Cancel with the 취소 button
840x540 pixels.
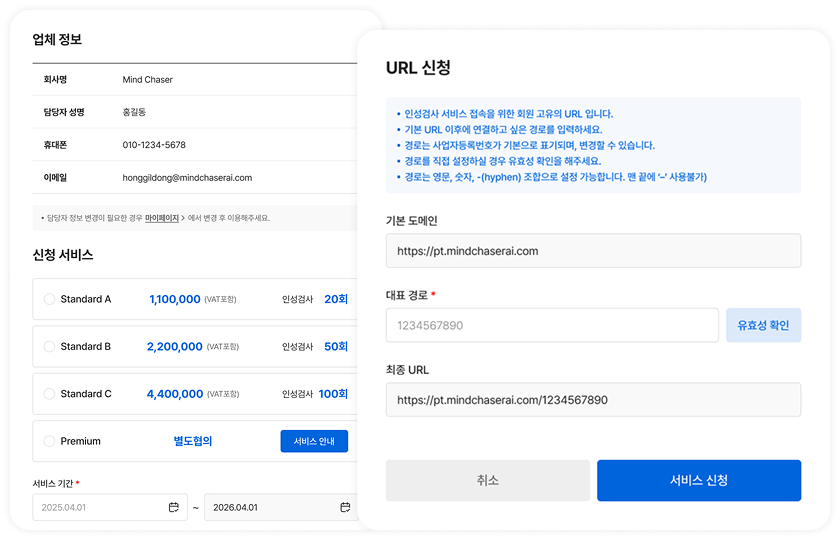tap(487, 480)
